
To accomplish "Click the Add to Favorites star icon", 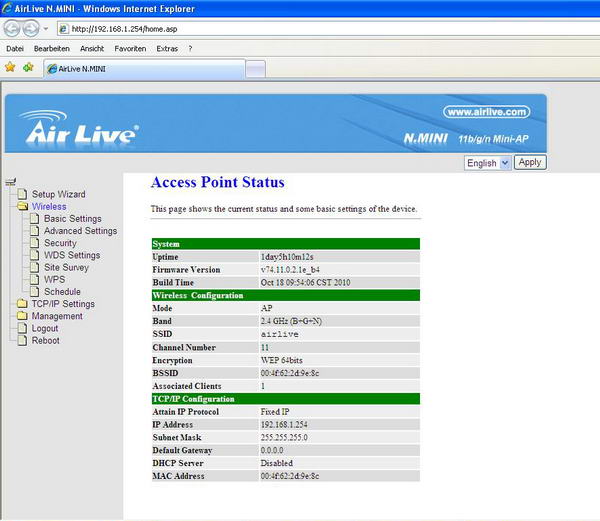I will (x=28, y=68).
